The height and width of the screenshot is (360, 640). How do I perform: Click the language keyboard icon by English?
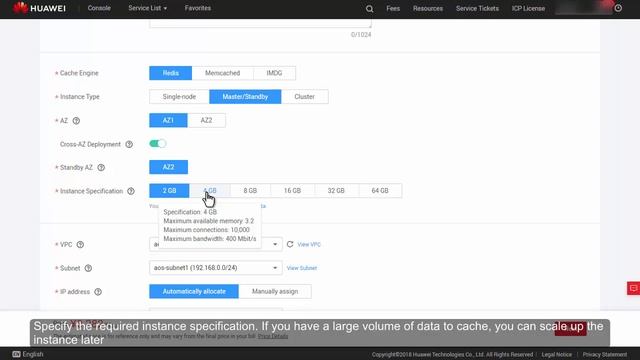(x=16, y=354)
